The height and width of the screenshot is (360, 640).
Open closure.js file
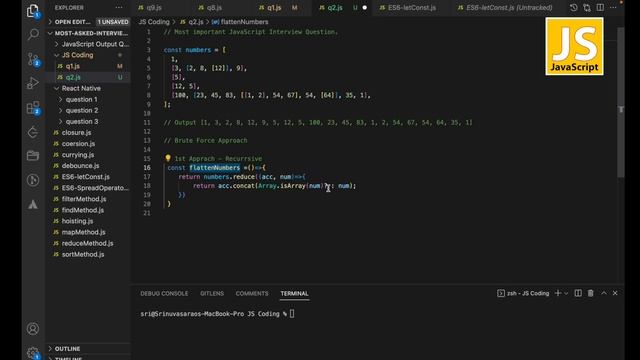(x=76, y=133)
